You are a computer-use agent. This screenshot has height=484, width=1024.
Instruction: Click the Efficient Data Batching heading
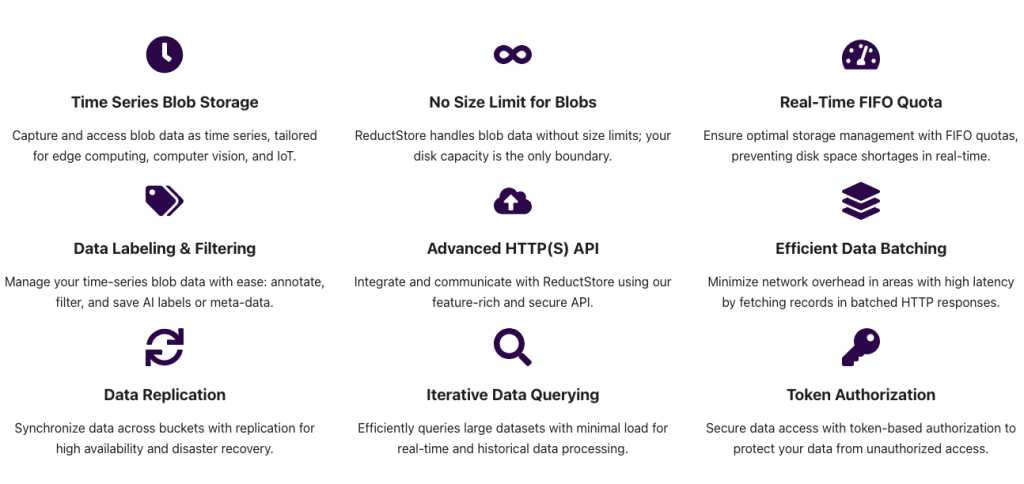click(x=860, y=248)
